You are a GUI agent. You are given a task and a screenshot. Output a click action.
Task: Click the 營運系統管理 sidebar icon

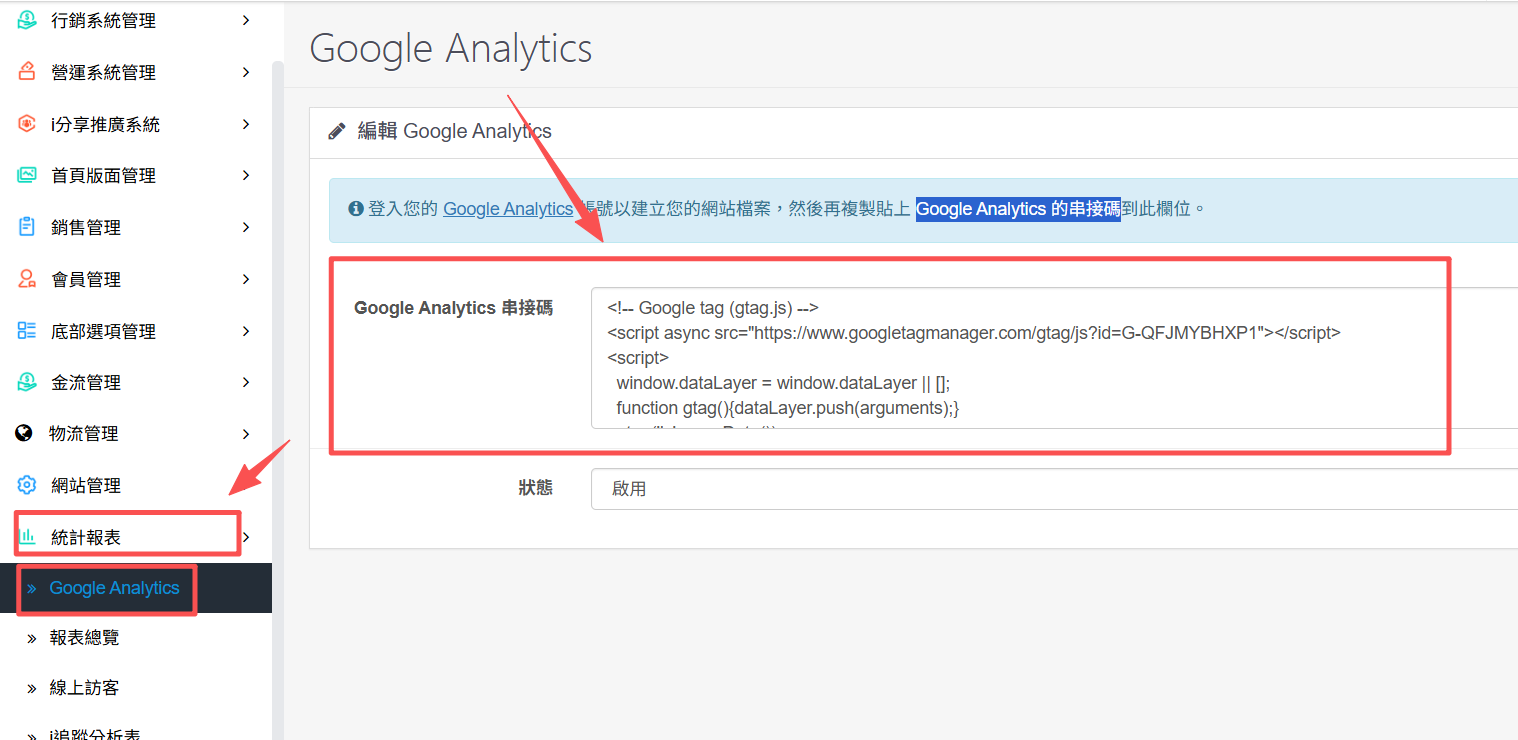[x=27, y=72]
